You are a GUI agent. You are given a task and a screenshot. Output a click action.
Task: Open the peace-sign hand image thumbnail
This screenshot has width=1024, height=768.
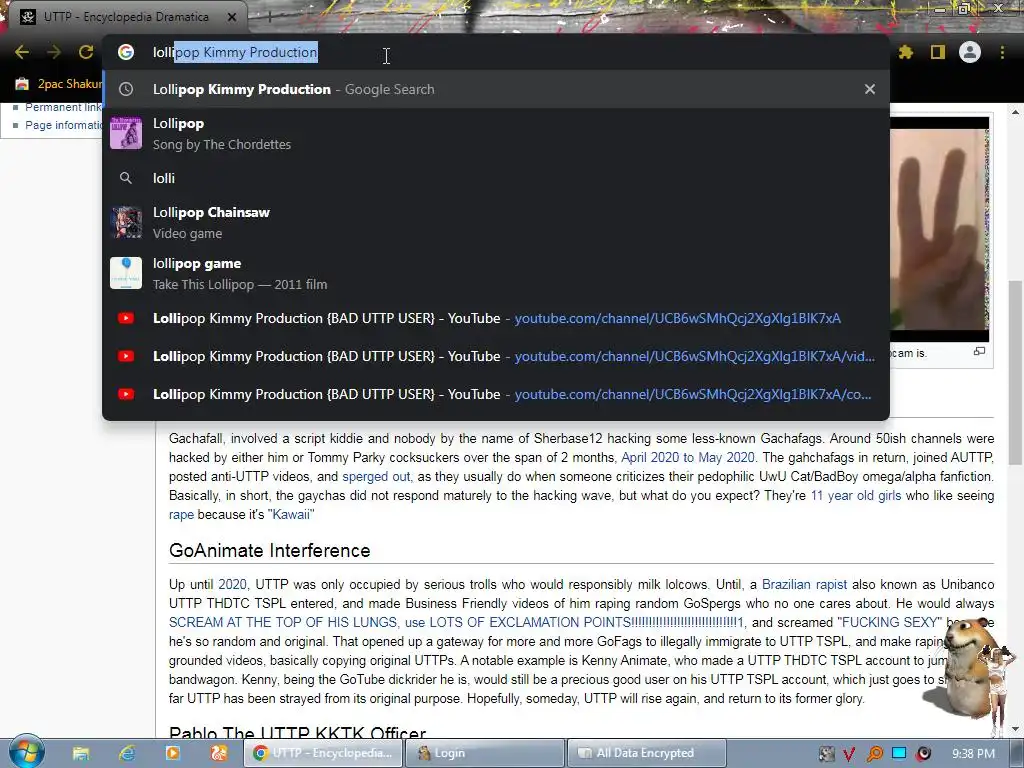940,229
